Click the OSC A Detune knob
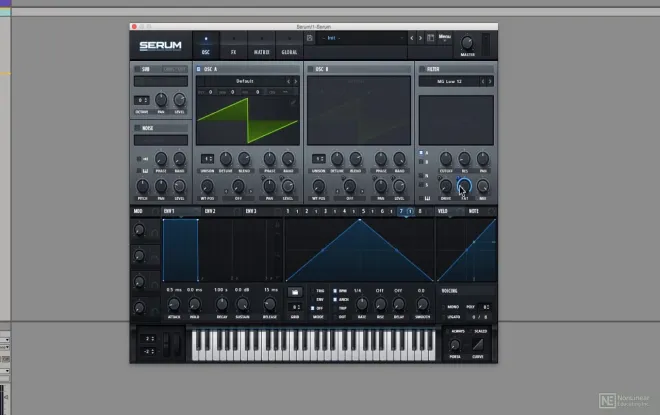Screen dimensions: 660x415 (x=226, y=159)
